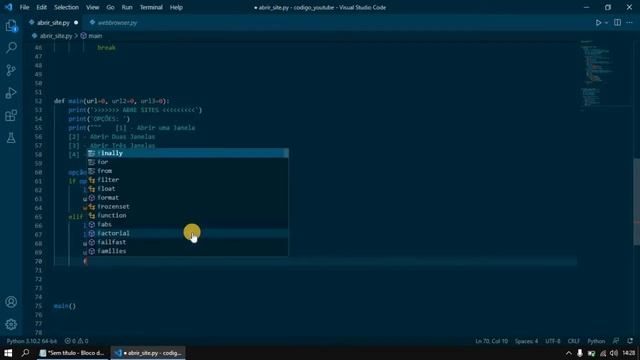Change indentation via Spaces: 4

point(526,341)
